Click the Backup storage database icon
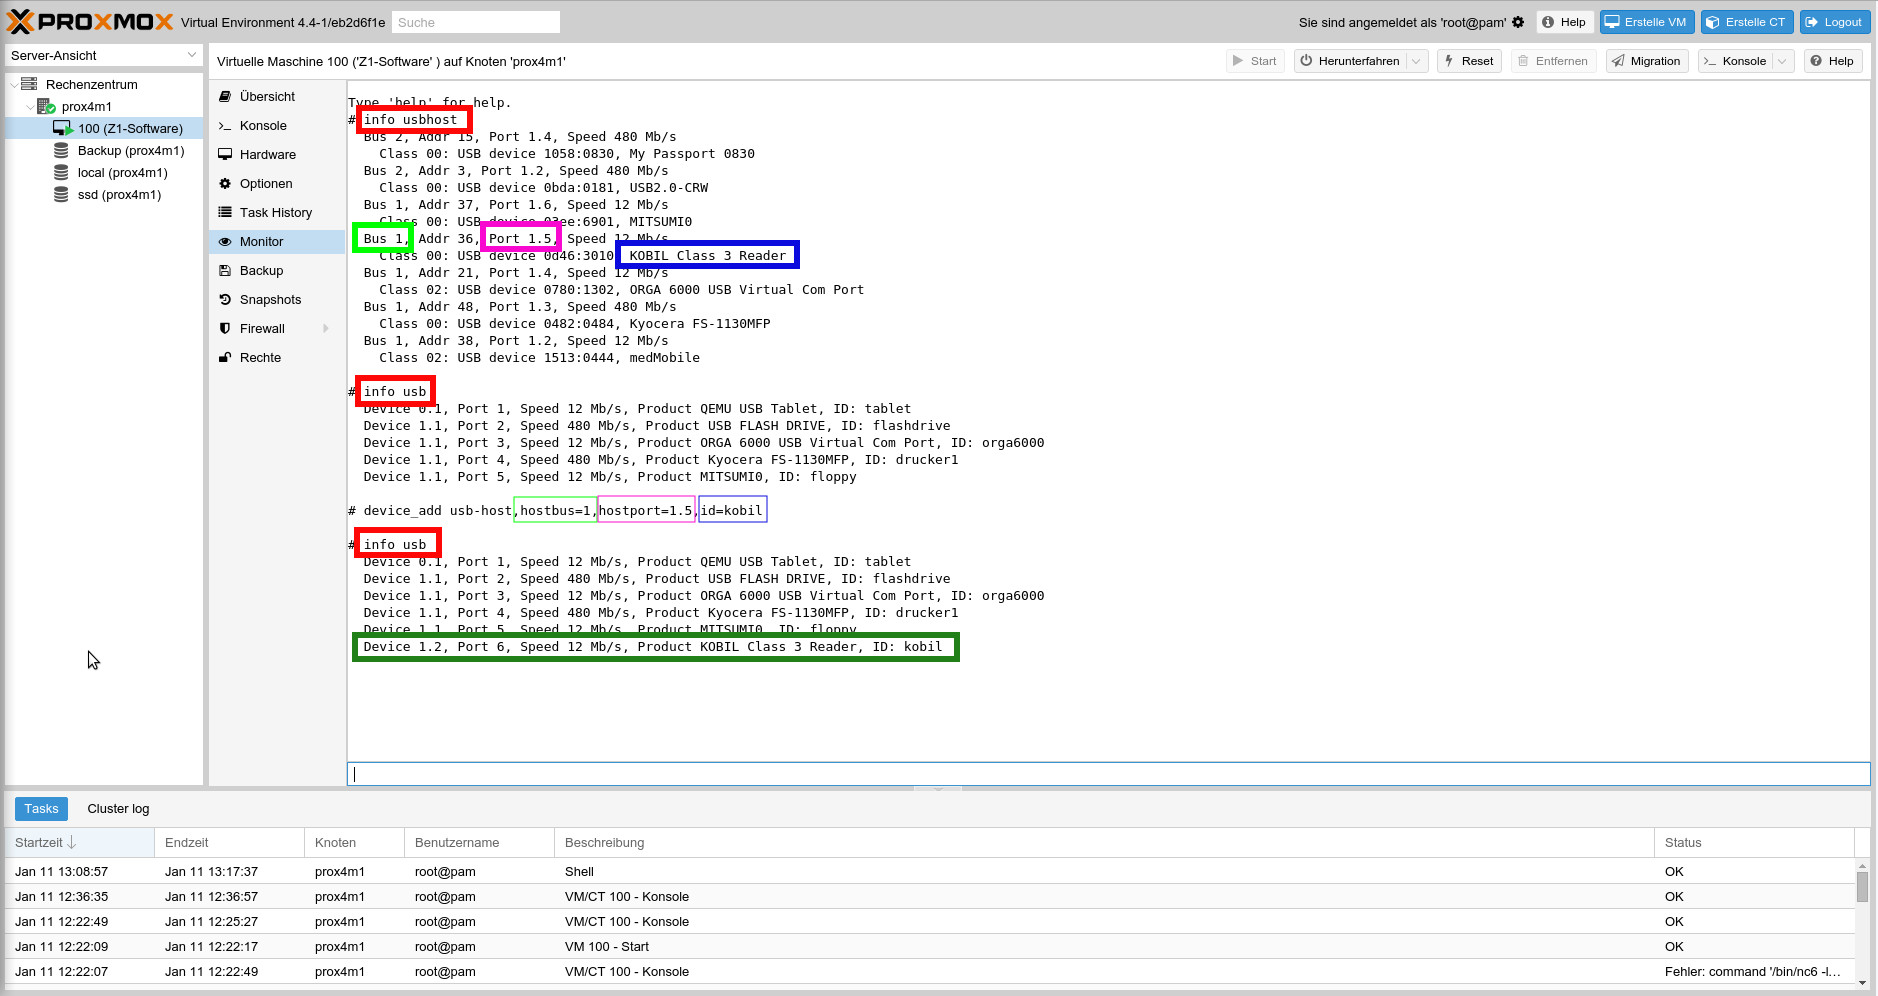Screen dimensions: 1878x996 point(61,151)
